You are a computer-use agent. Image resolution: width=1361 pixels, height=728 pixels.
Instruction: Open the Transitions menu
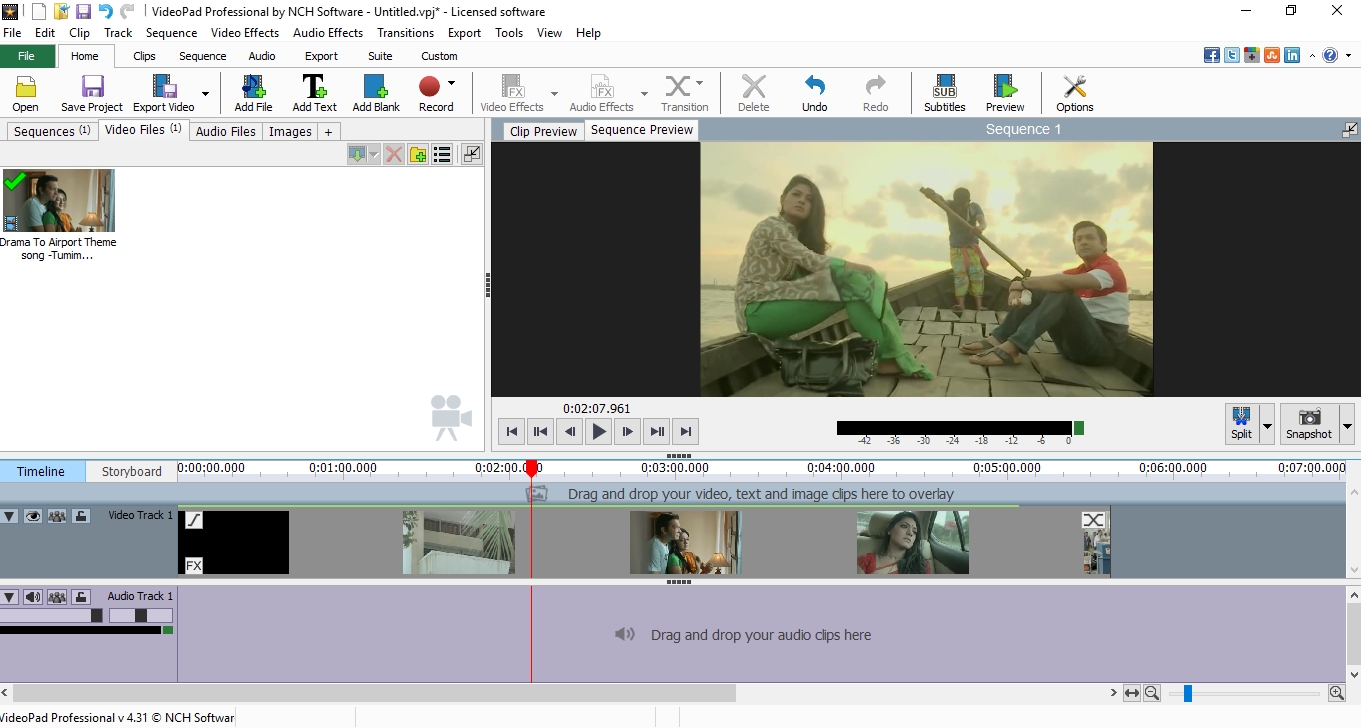(x=405, y=33)
